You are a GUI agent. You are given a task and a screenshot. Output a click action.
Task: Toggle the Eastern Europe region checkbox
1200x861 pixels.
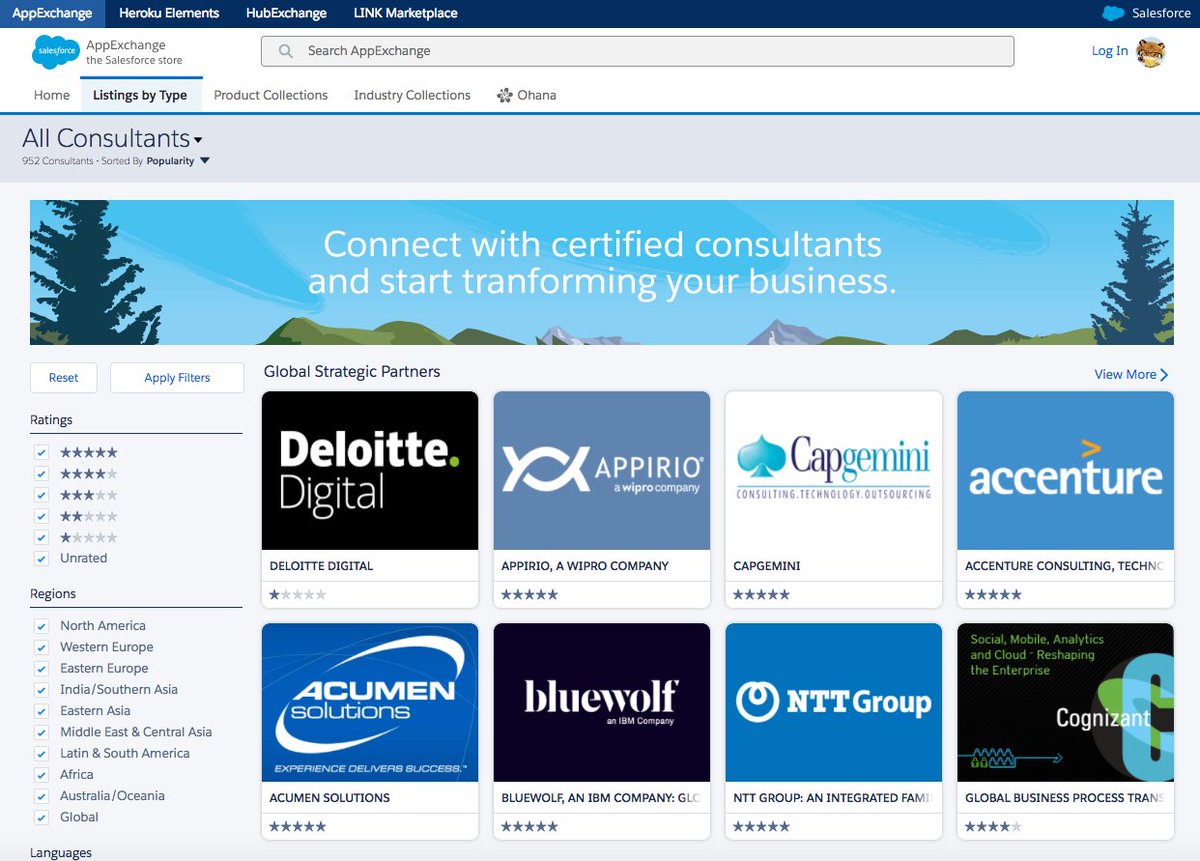[x=41, y=668]
